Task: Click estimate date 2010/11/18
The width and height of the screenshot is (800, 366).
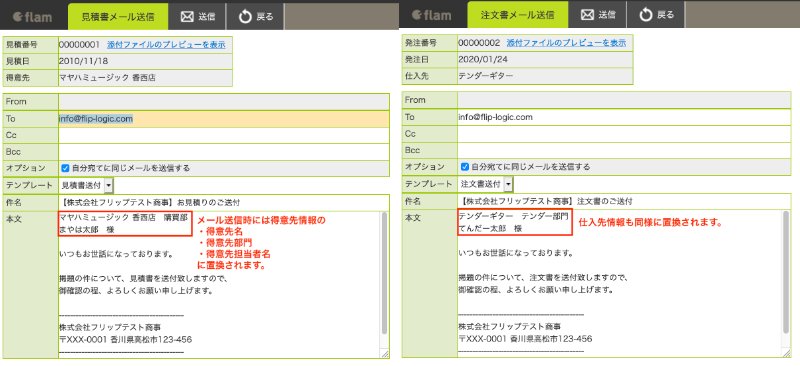Action: click(84, 61)
